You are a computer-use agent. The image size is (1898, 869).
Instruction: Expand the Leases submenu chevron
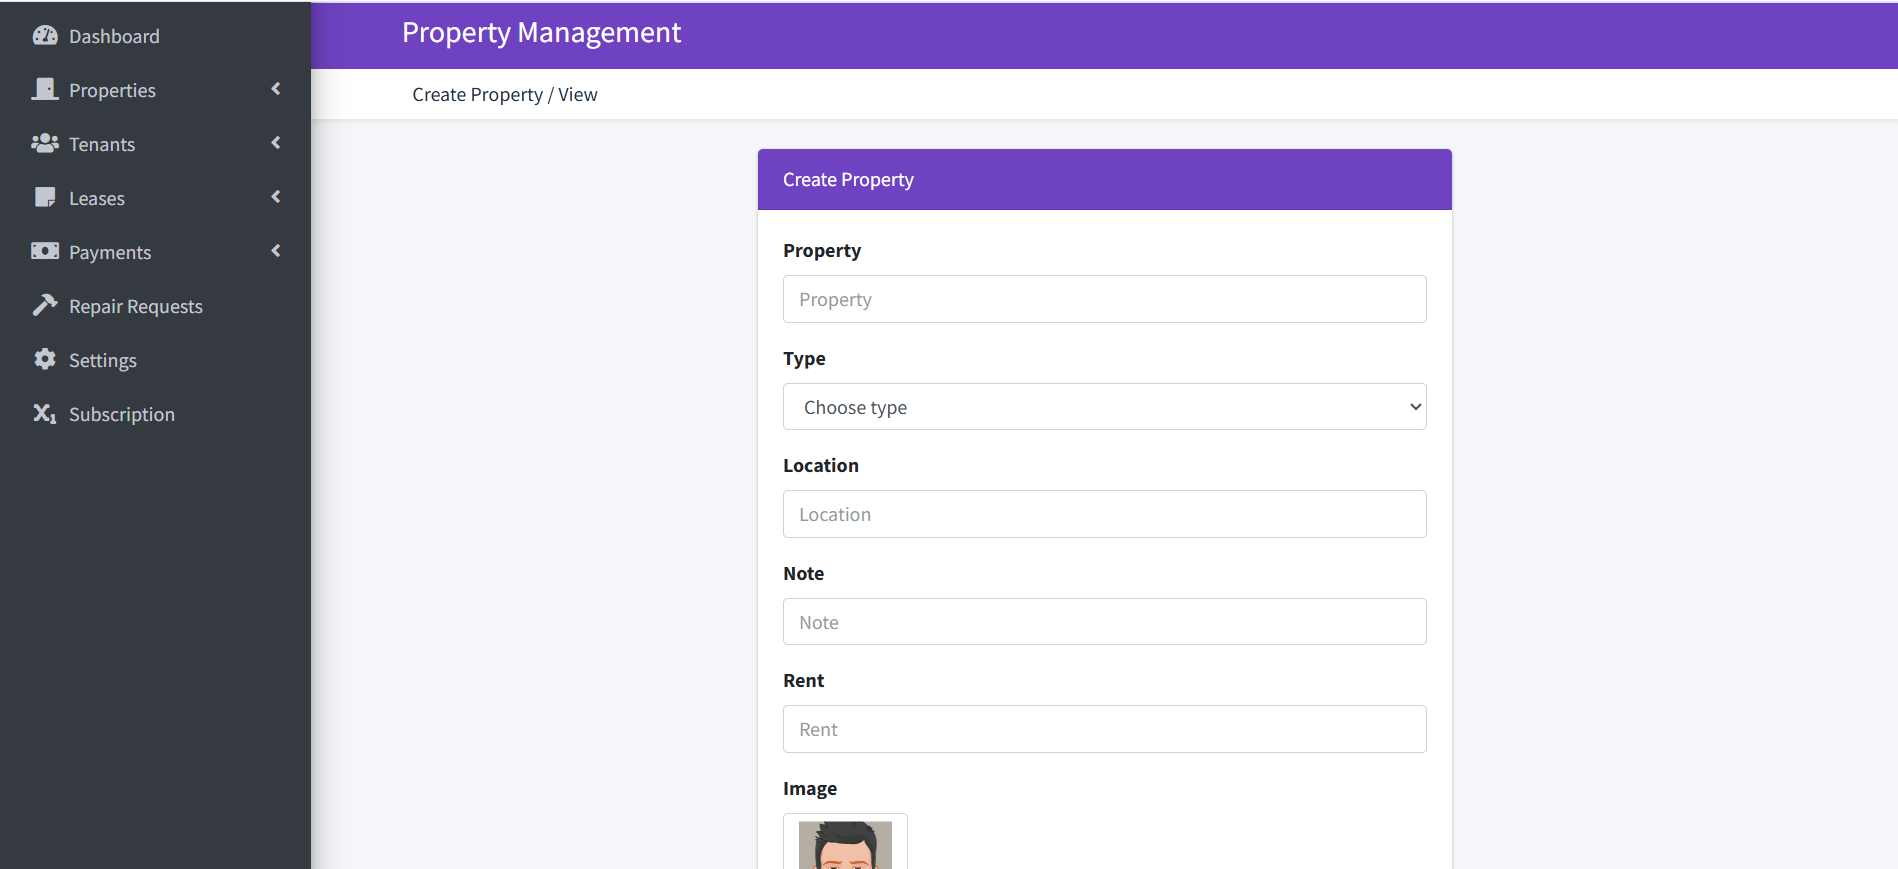(276, 197)
